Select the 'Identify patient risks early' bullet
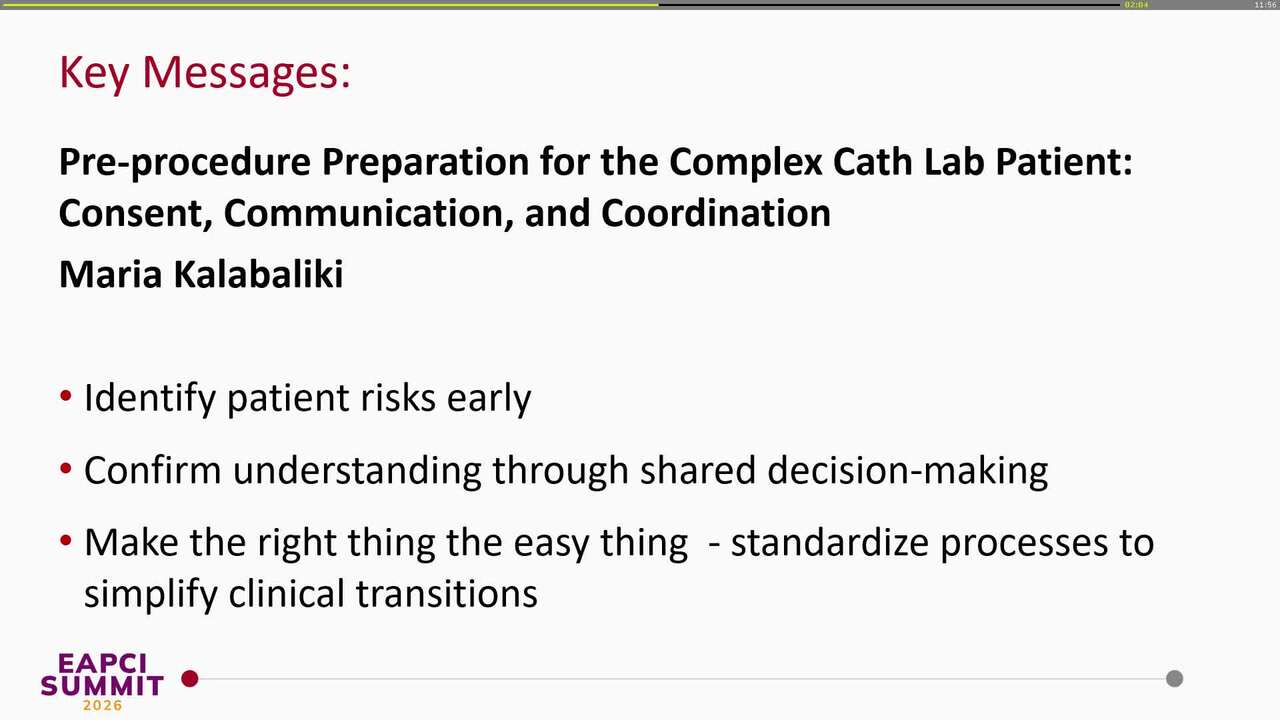1280x720 pixels. click(307, 398)
